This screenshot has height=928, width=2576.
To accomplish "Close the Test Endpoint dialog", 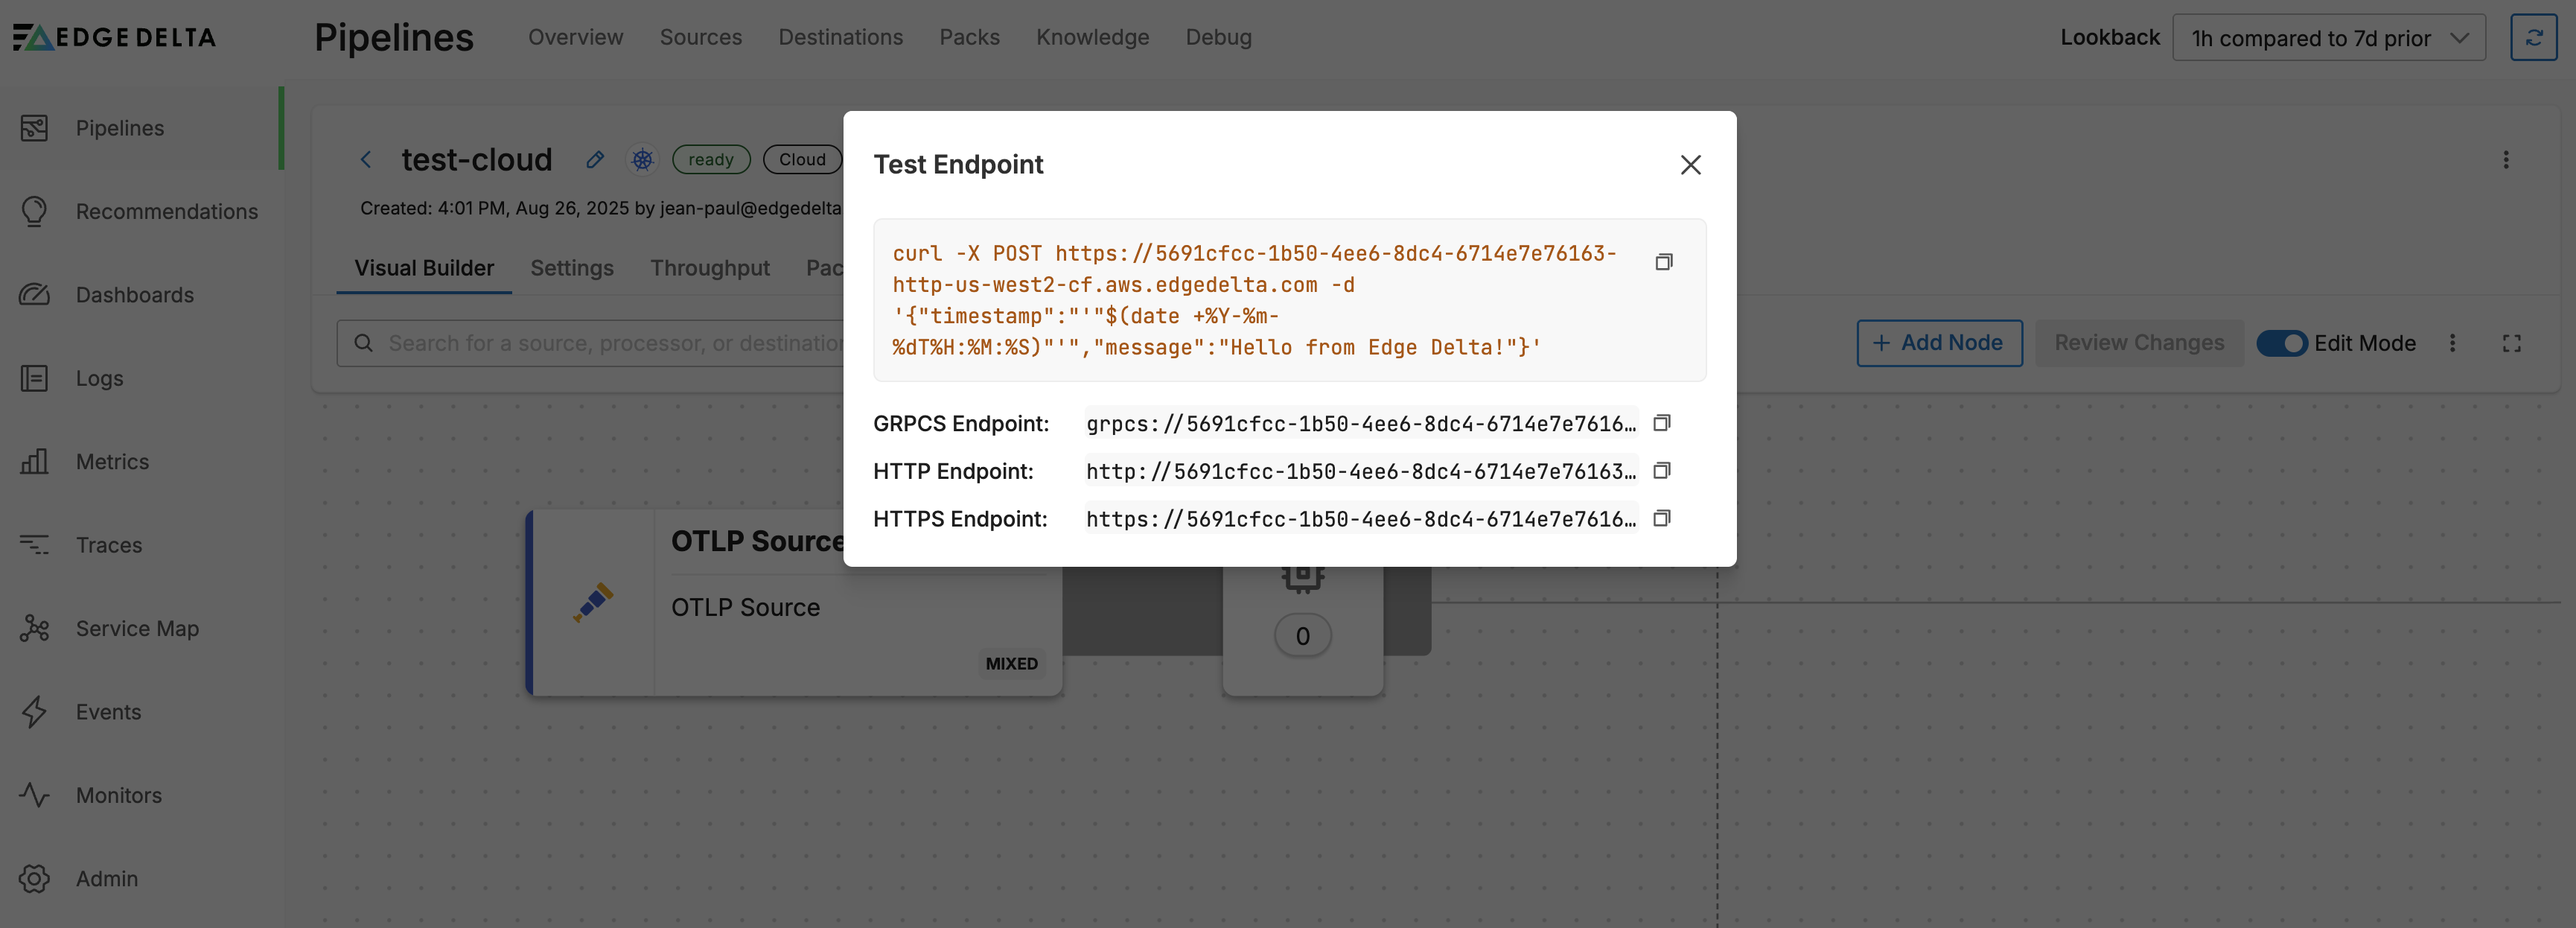I will click(x=1690, y=164).
